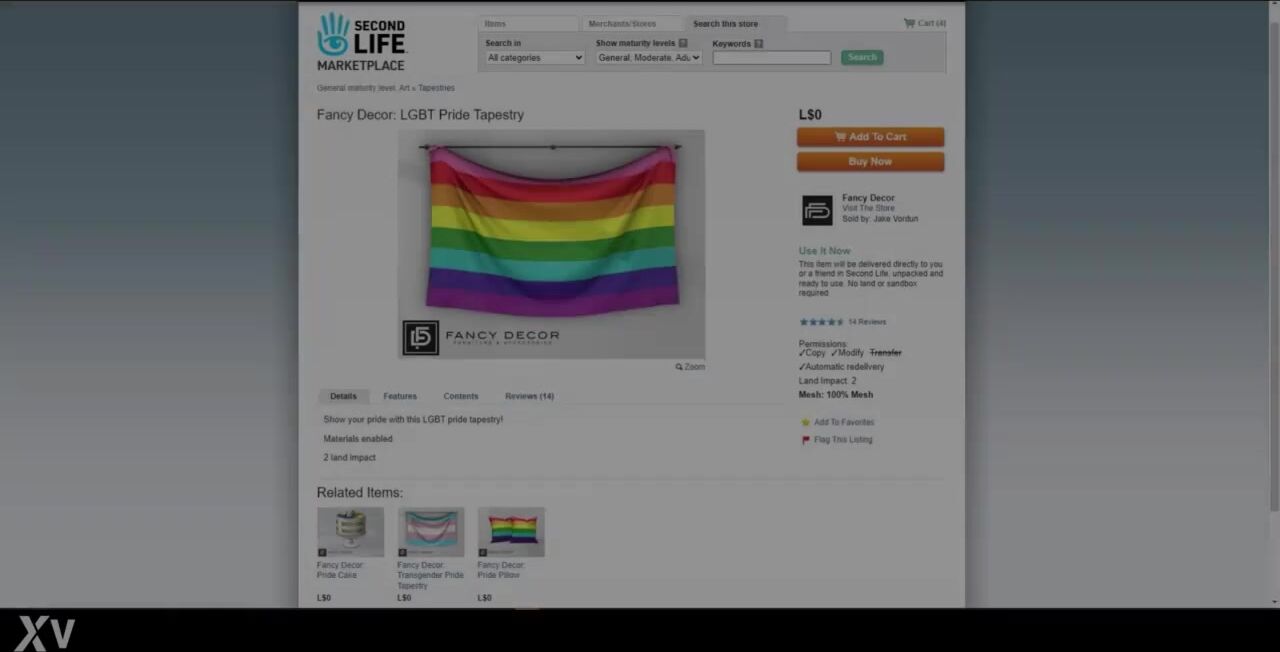Click the Fancy Decor store logo

coord(817,210)
